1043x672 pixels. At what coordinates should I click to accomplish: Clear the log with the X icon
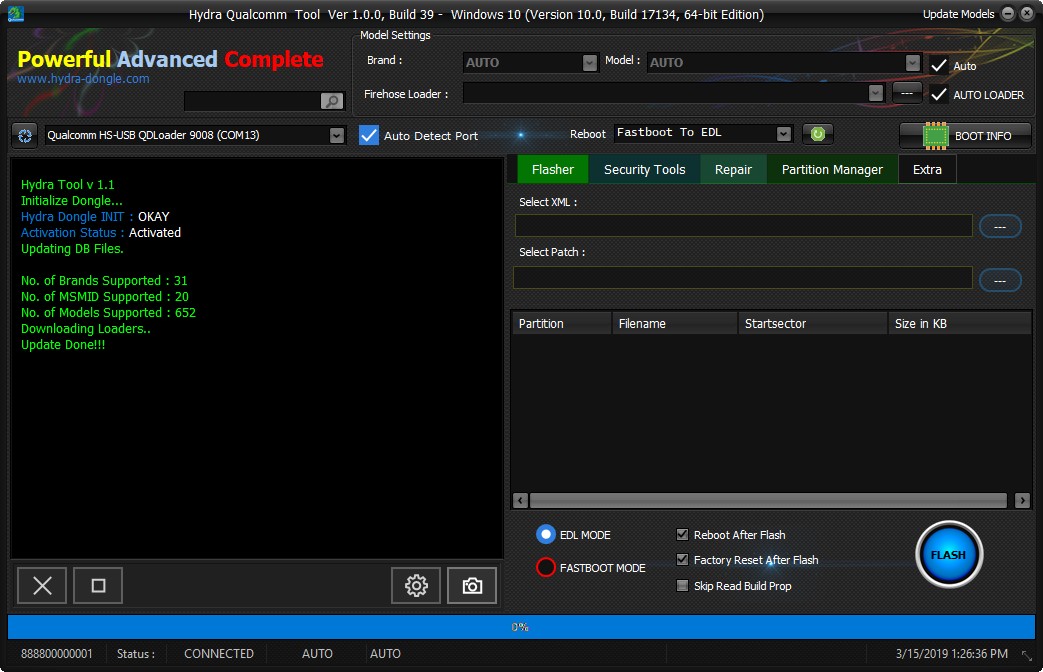tap(42, 585)
